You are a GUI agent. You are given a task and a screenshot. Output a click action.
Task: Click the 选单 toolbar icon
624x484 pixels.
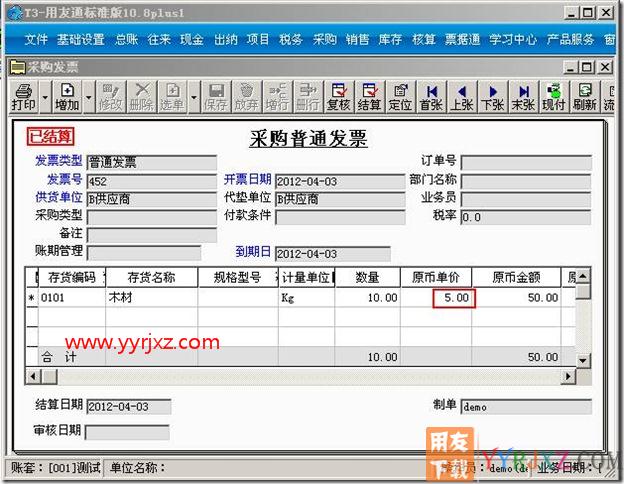(x=172, y=97)
